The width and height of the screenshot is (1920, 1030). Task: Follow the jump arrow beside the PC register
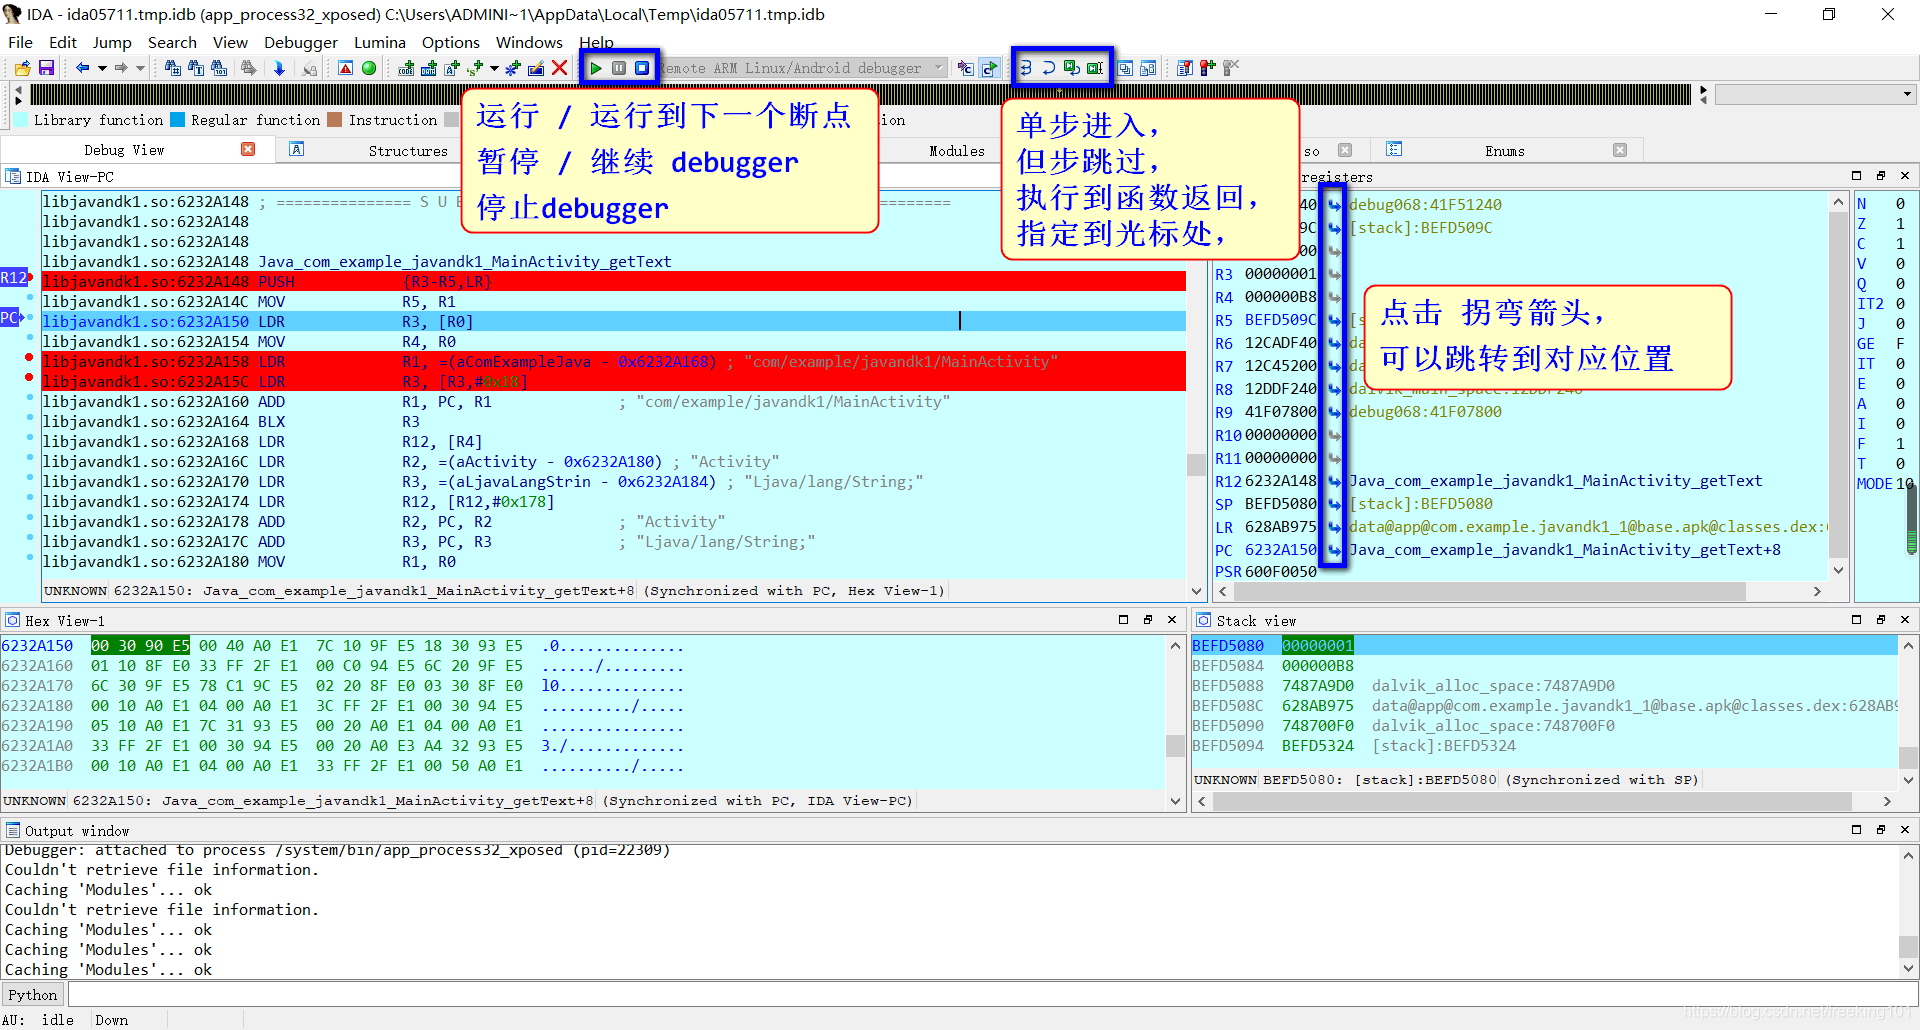1334,550
